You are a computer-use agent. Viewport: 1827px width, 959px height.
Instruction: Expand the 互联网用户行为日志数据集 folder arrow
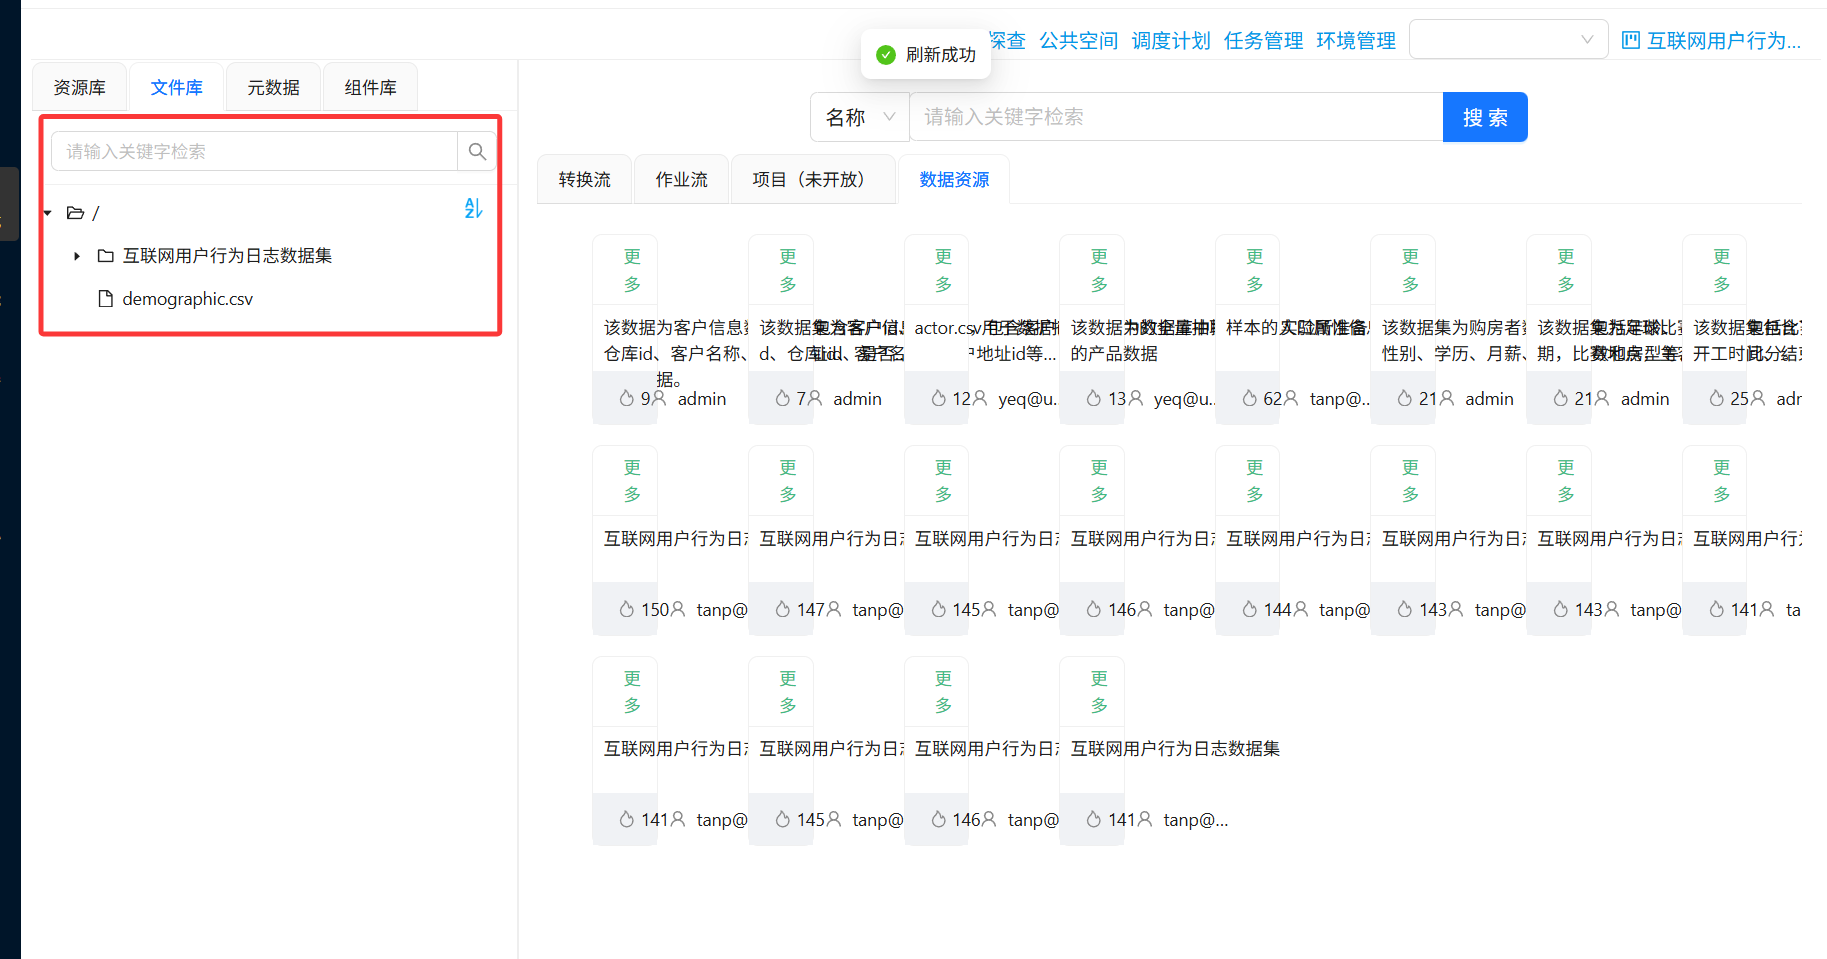click(x=77, y=256)
